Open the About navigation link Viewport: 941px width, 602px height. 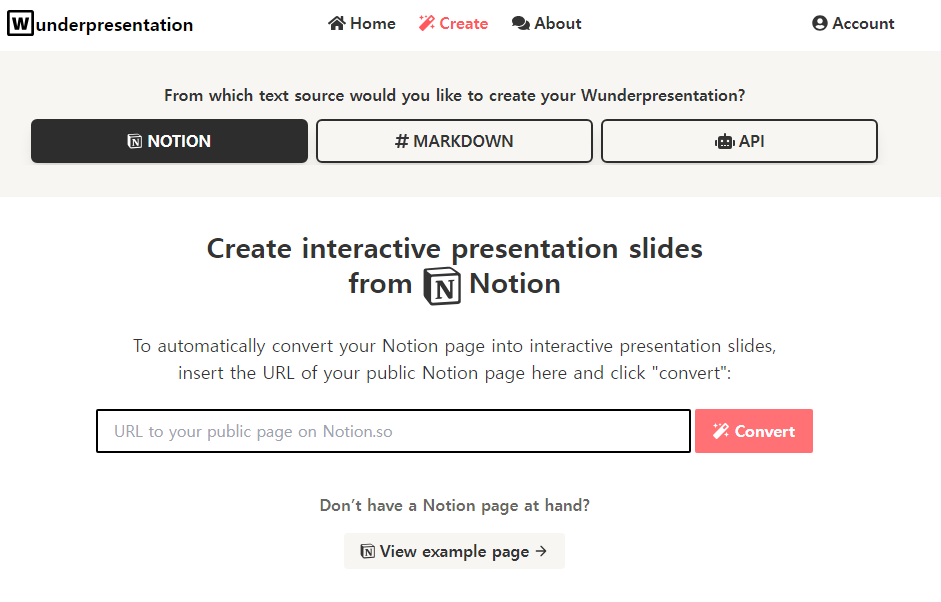point(546,23)
